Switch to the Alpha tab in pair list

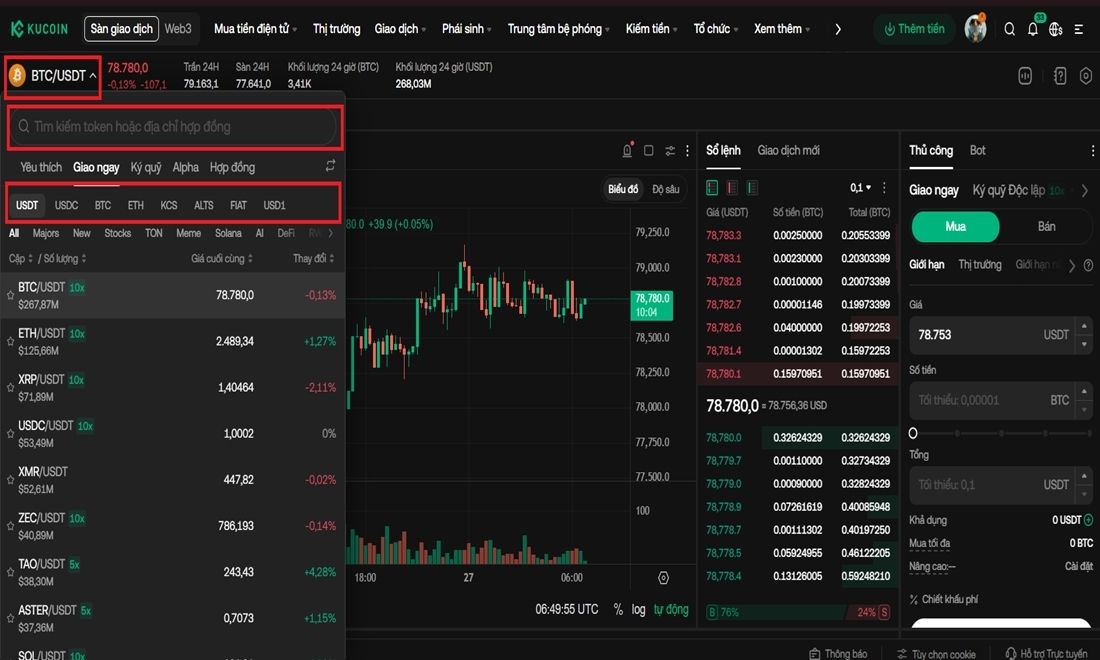click(186, 167)
